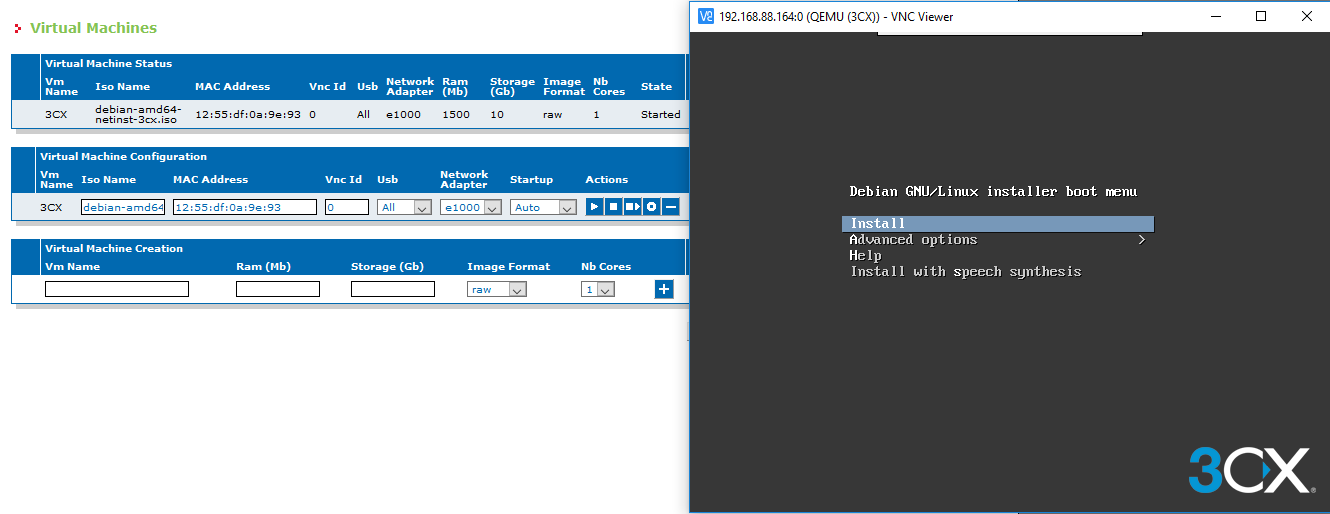
Task: Add new virtual machine with plus icon
Action: pos(664,289)
